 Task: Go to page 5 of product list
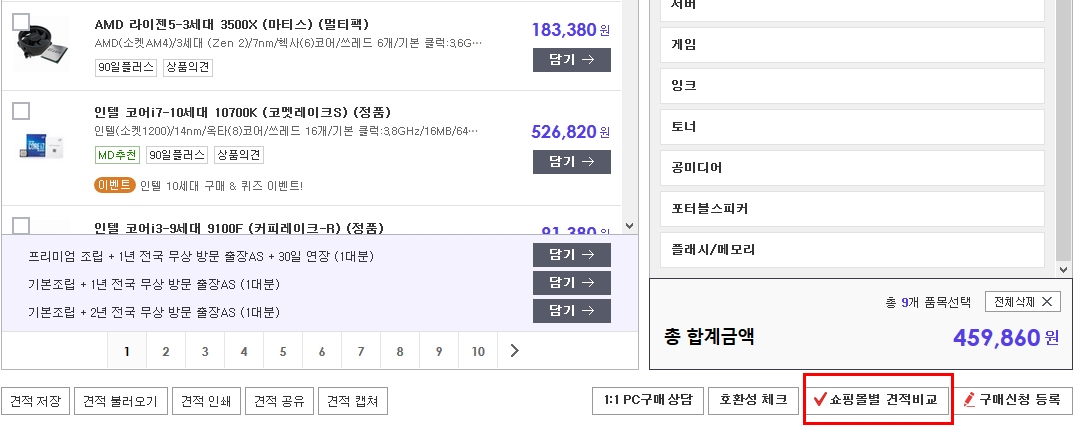pos(283,351)
